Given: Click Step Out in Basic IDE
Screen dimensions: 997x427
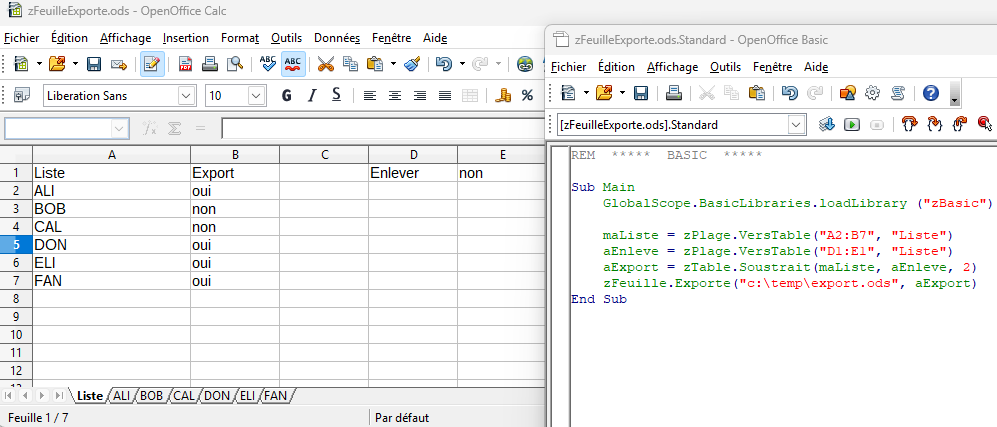Looking at the screenshot, I should click(x=959, y=125).
